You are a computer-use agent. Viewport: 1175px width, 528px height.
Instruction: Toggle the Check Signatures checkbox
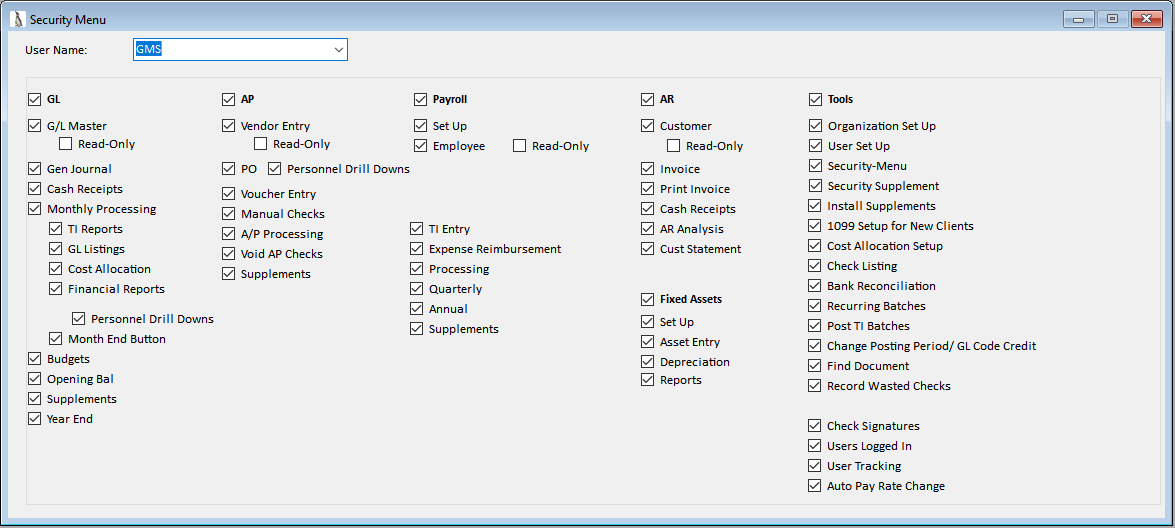815,425
